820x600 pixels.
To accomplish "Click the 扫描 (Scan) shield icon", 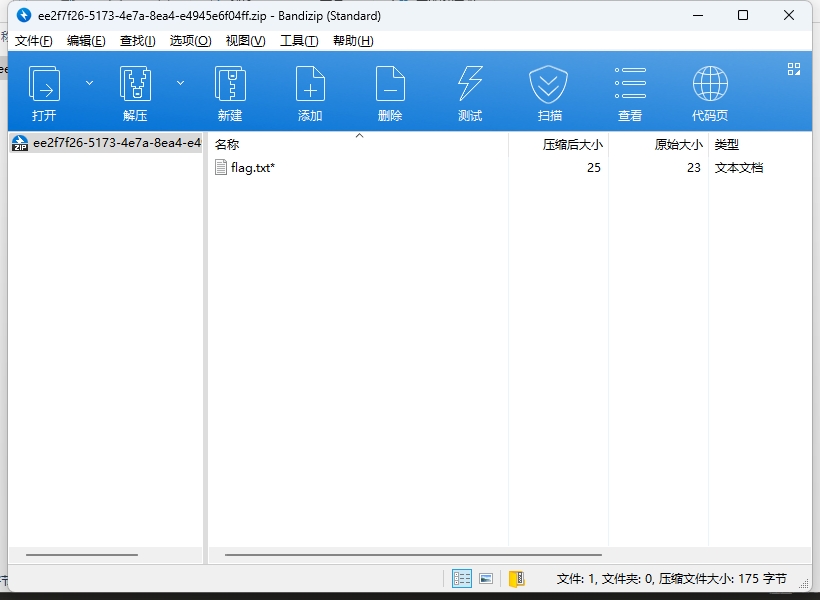I will (x=549, y=84).
